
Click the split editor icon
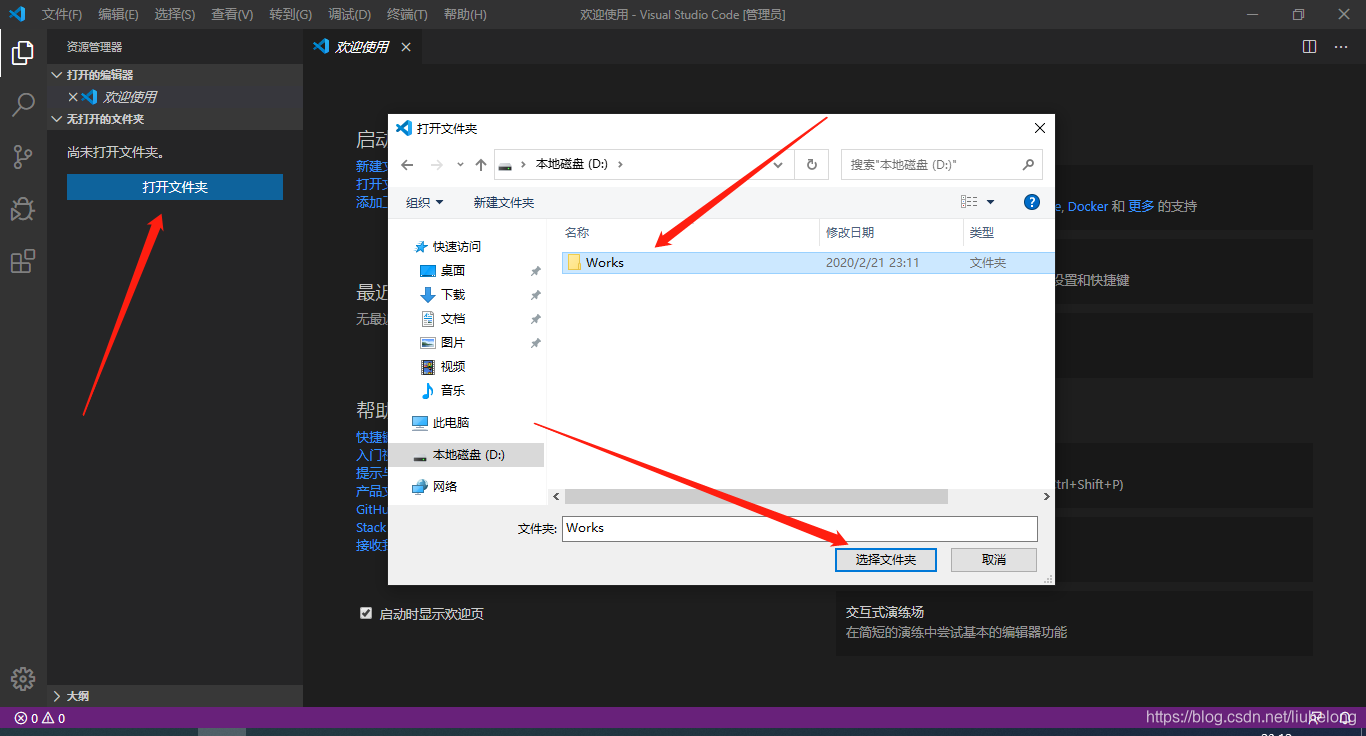pos(1310,47)
